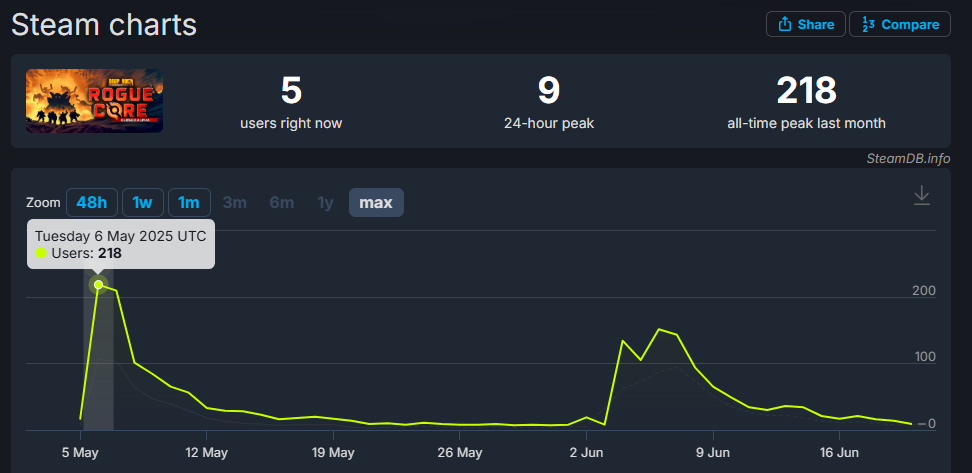Select the max zoom range
Screen dimensions: 972x473
[x=376, y=203]
